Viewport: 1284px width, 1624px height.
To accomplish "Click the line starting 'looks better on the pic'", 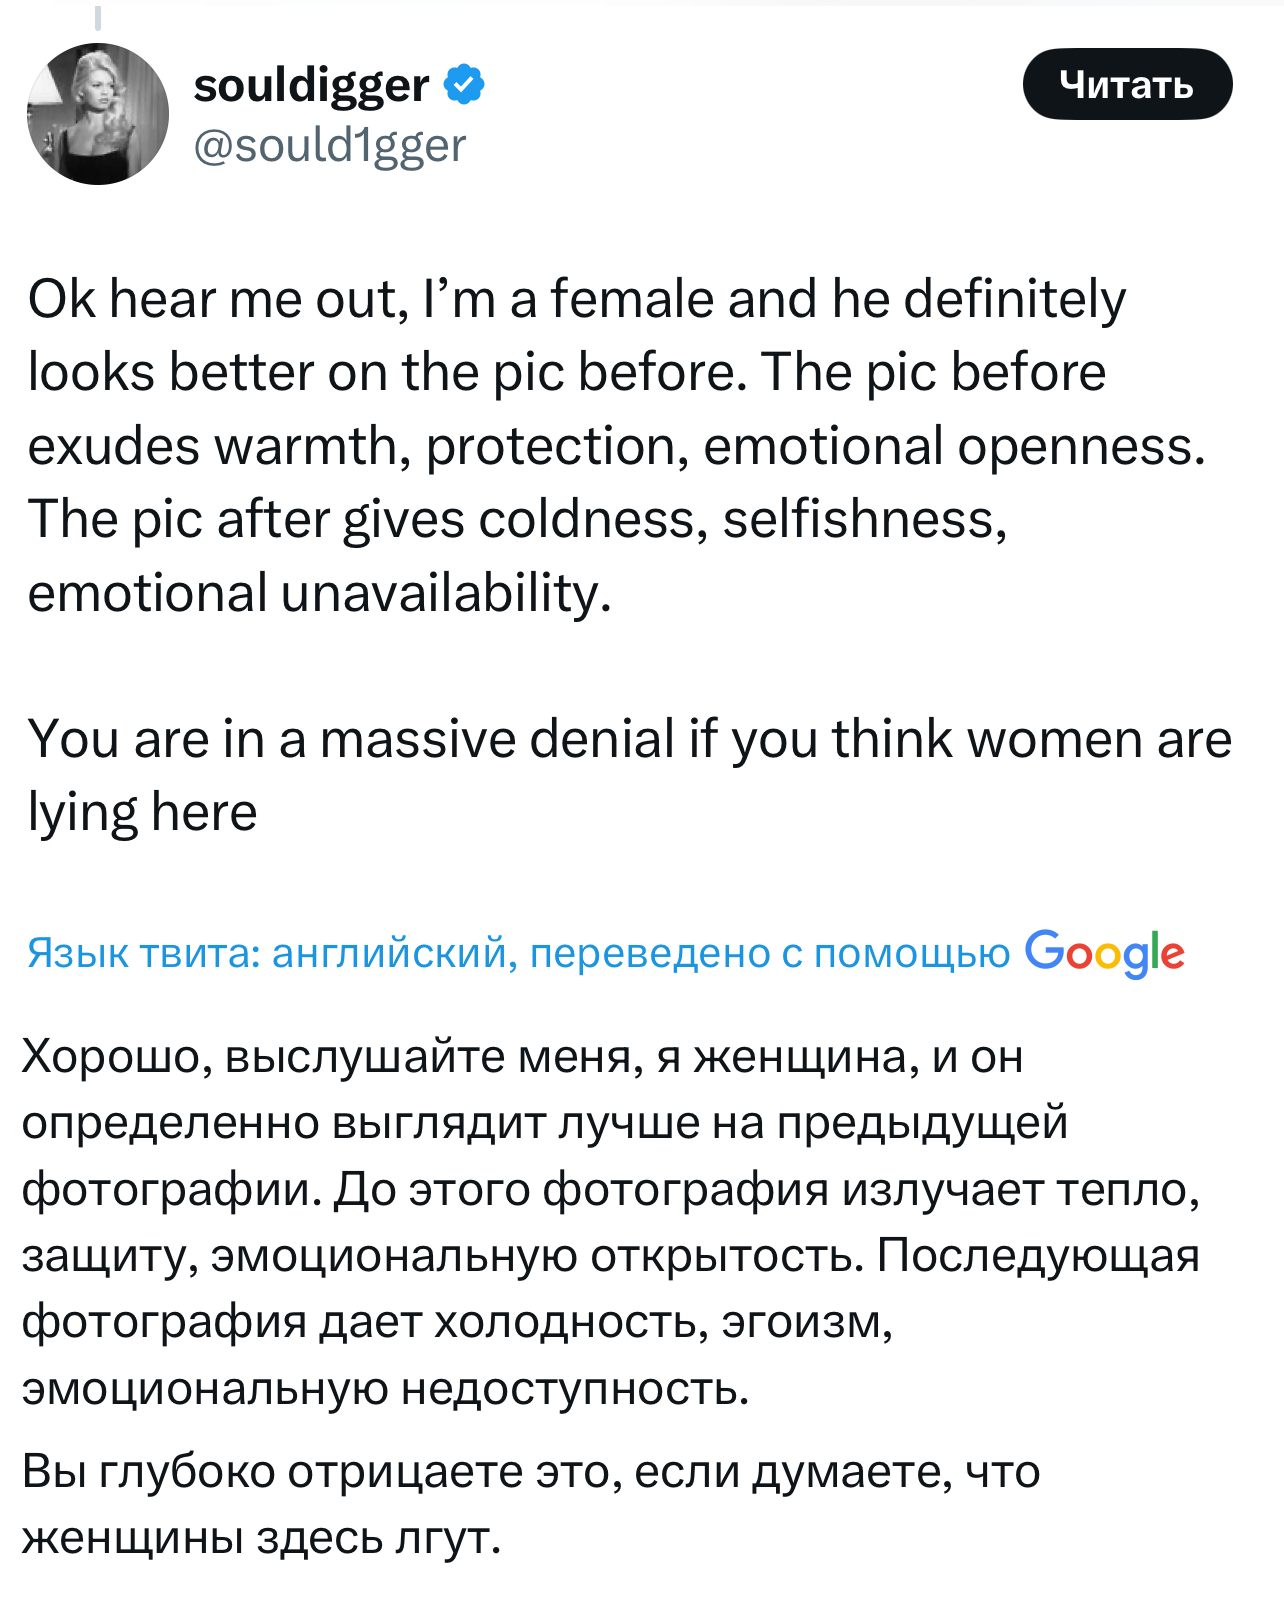I will tap(567, 372).
